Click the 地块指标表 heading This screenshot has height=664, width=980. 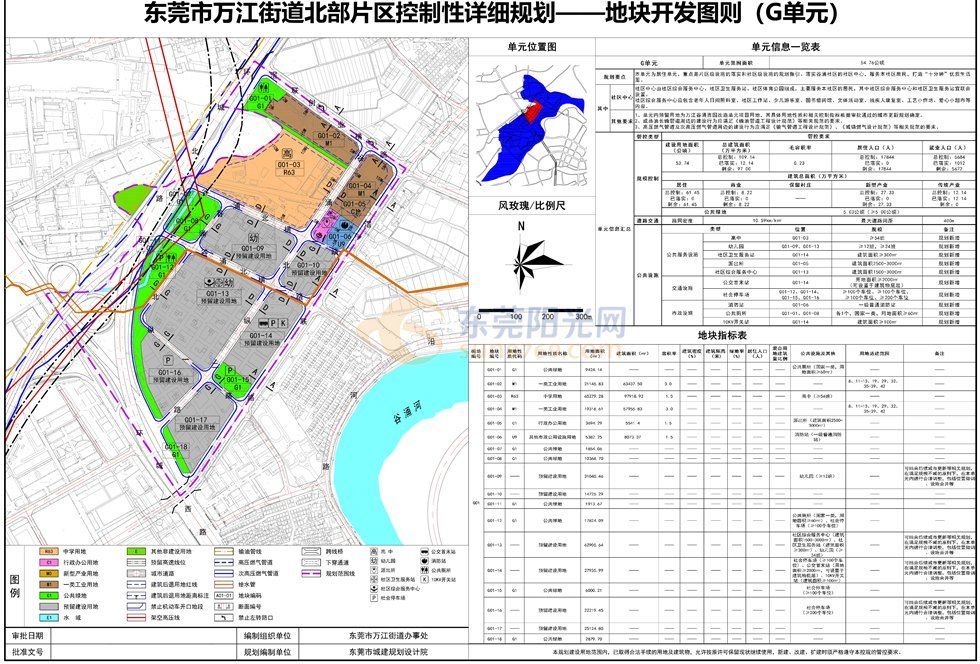[723, 335]
